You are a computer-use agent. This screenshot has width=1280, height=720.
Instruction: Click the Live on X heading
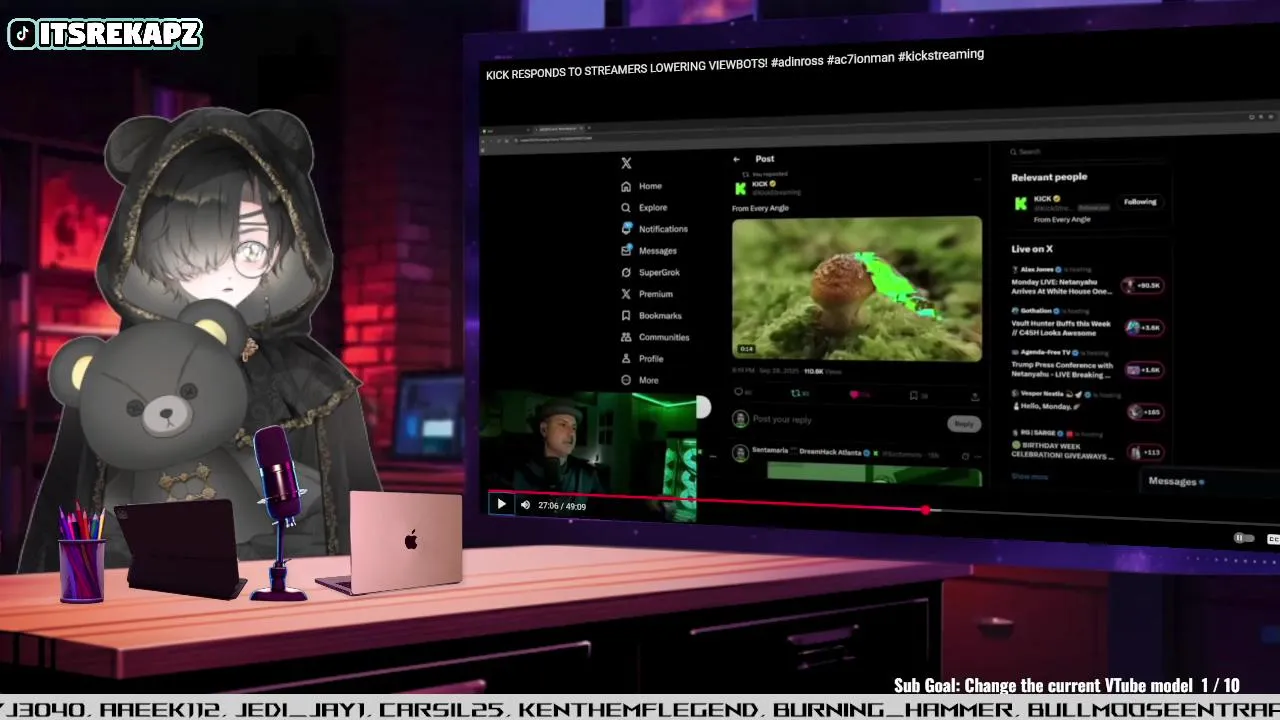(1032, 249)
